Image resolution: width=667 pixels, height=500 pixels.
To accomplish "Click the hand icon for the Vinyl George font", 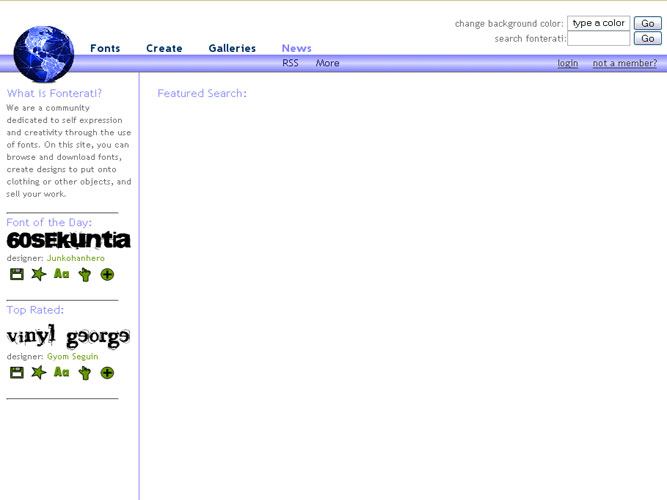I will click(x=84, y=372).
